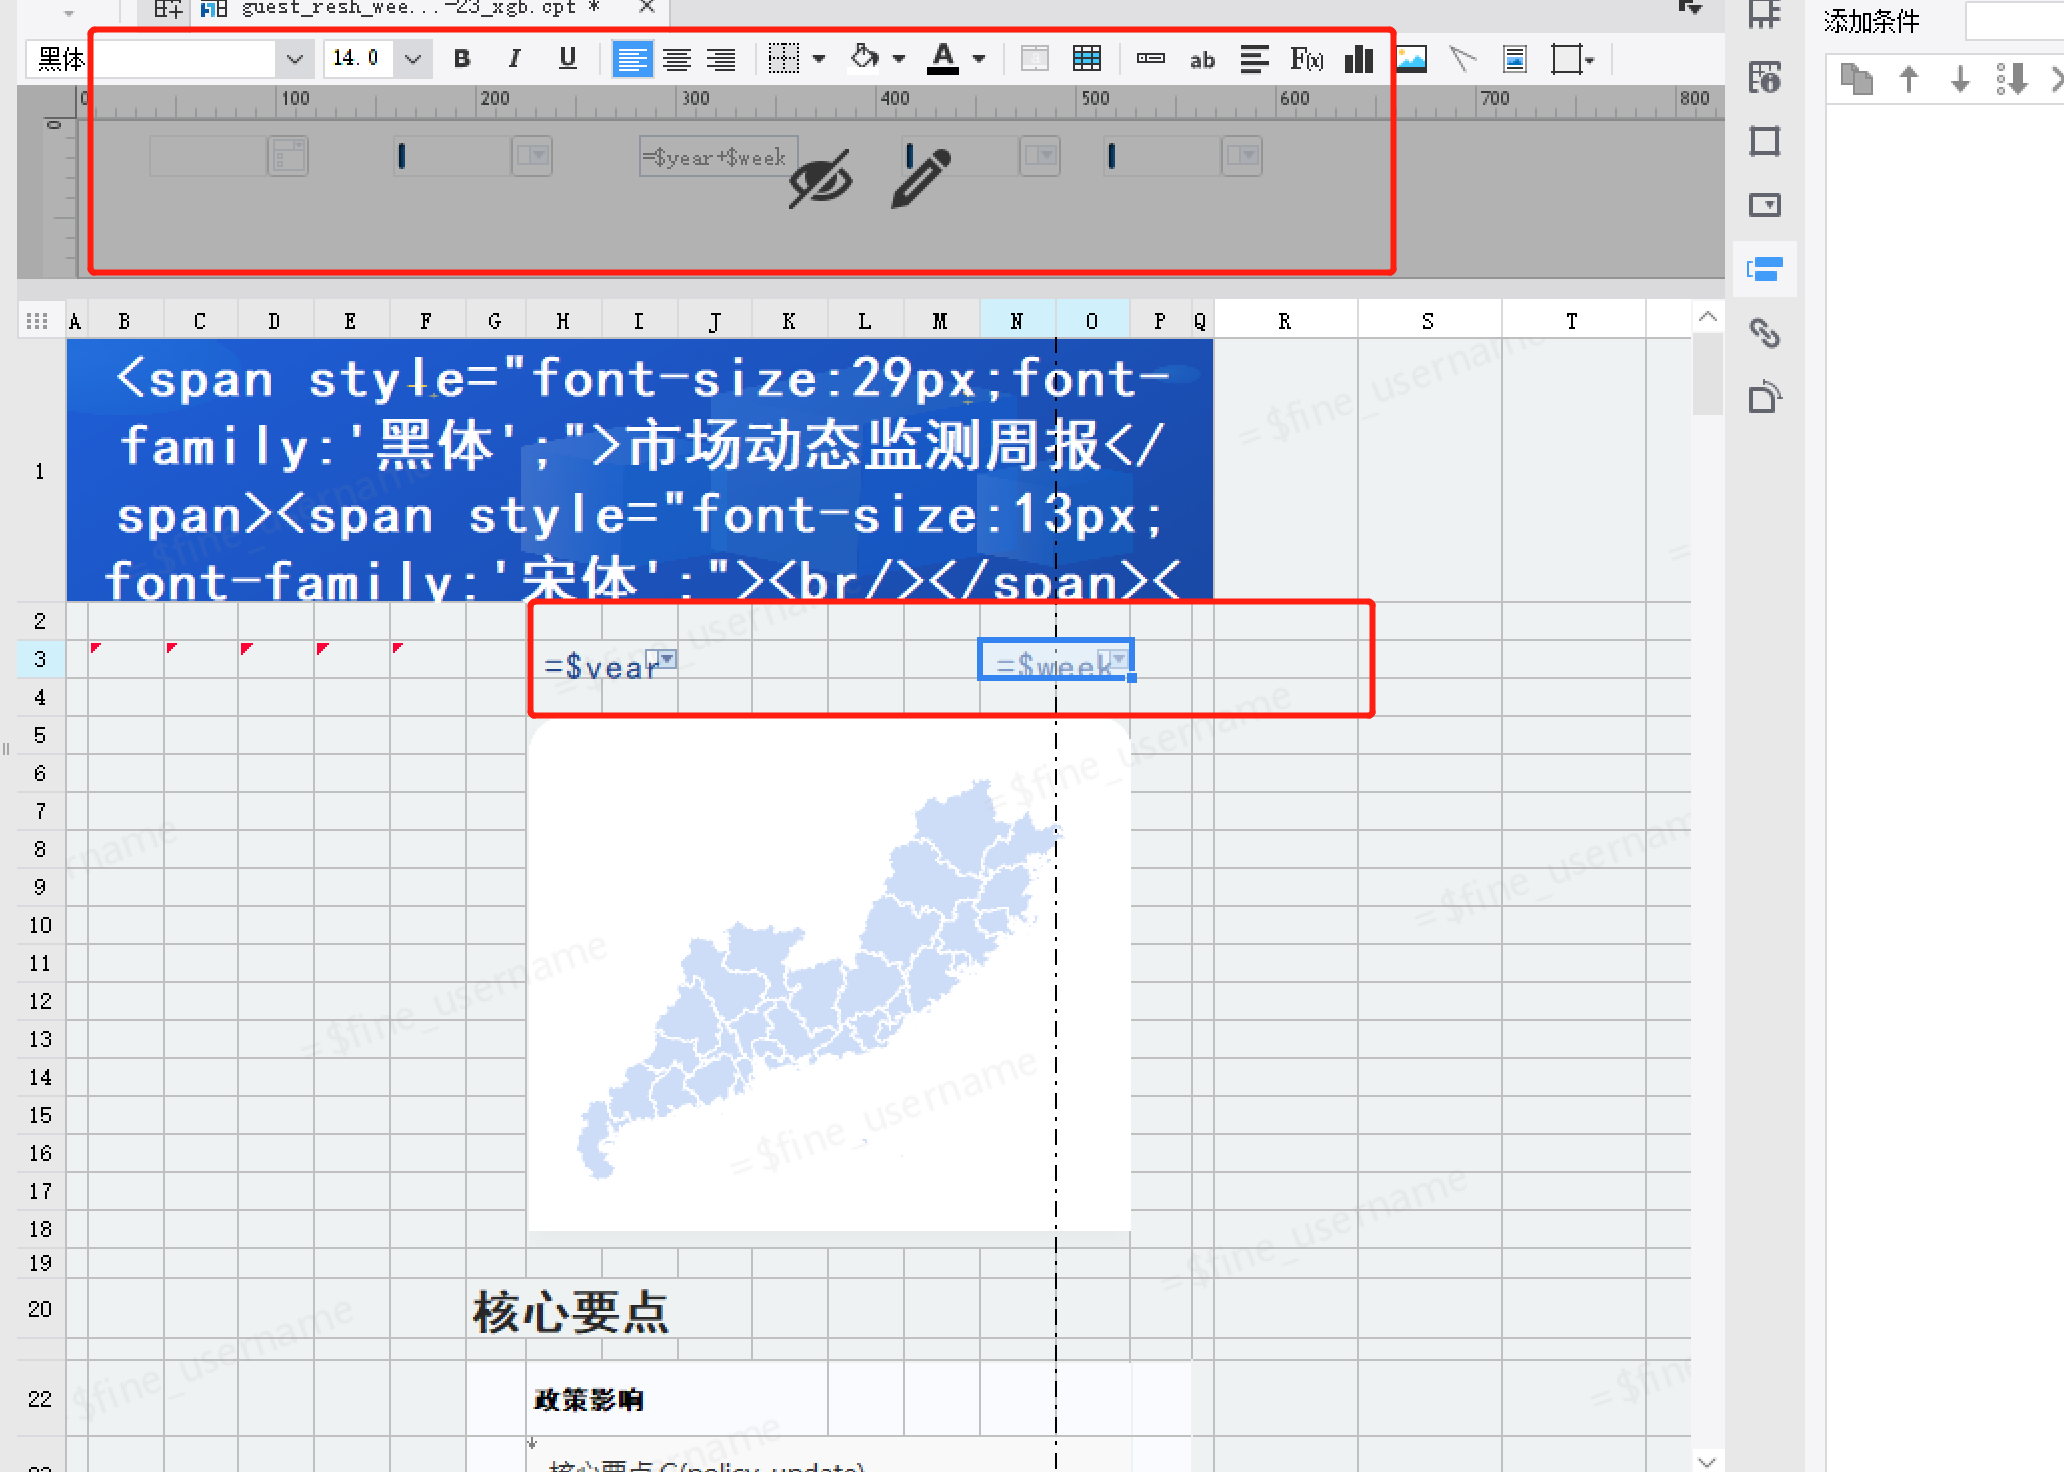Click the copy condition icon
The height and width of the screenshot is (1472, 2064).
(1857, 79)
